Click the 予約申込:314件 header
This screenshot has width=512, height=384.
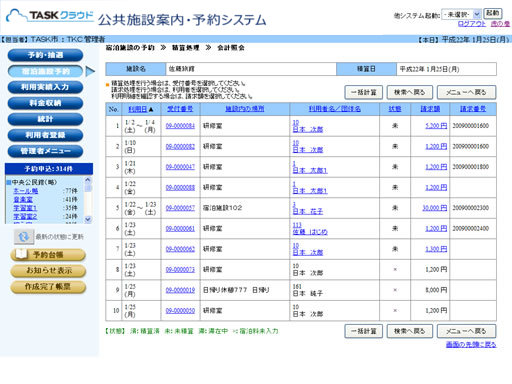(x=49, y=169)
